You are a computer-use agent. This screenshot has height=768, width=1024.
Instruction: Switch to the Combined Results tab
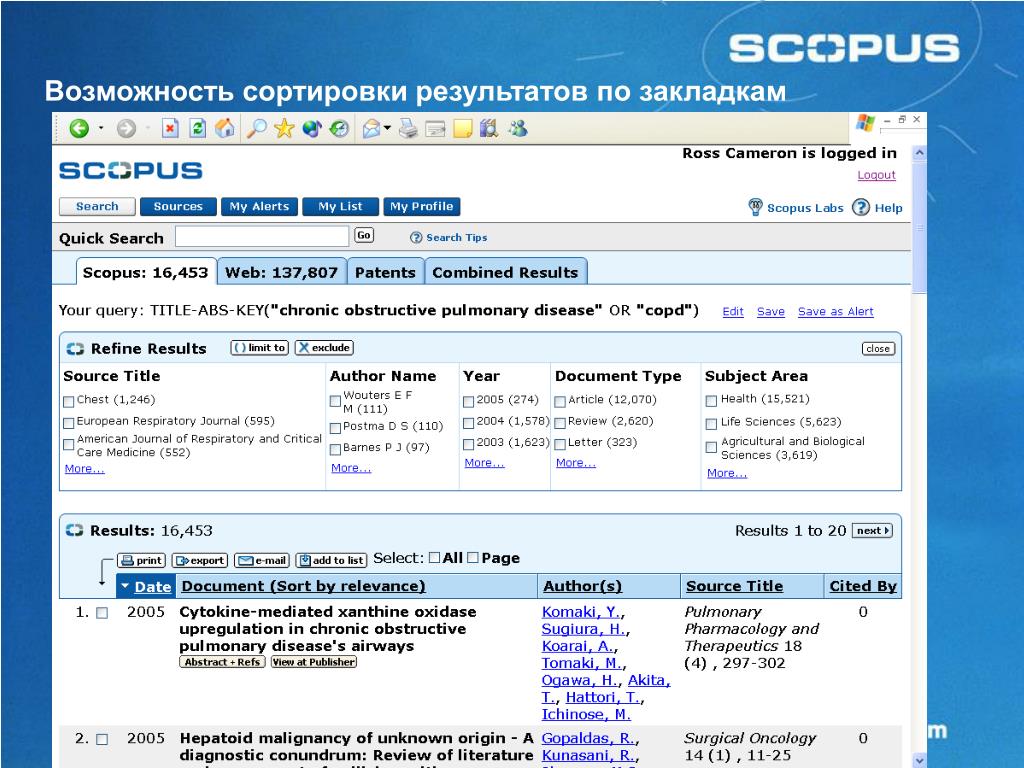(505, 272)
